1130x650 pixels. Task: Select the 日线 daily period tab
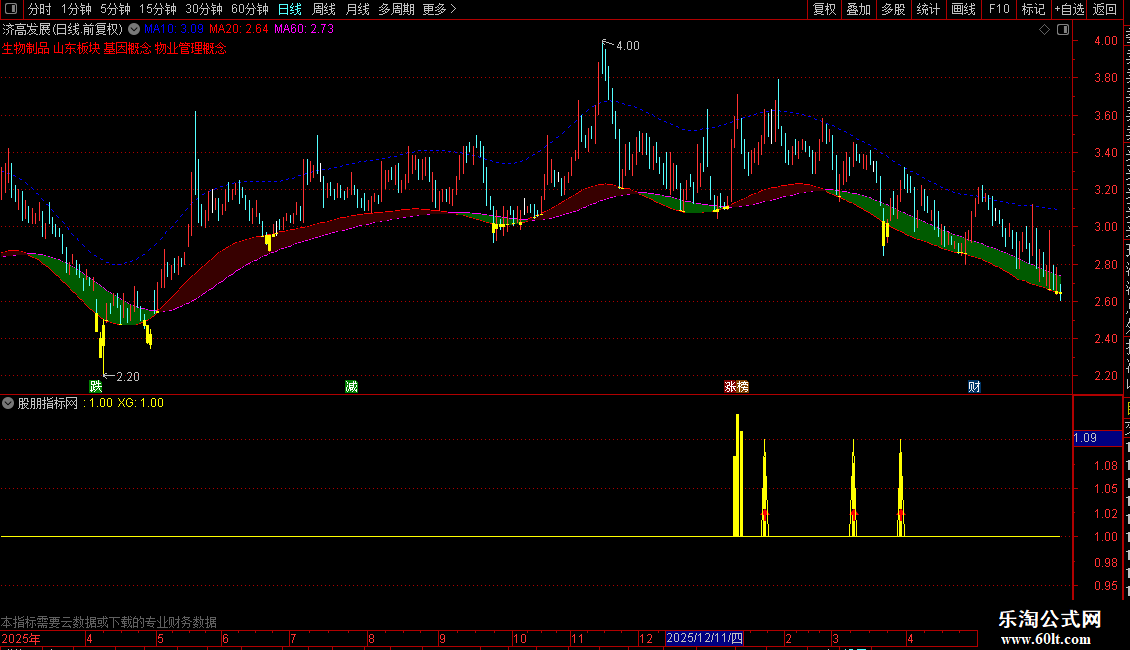[290, 9]
